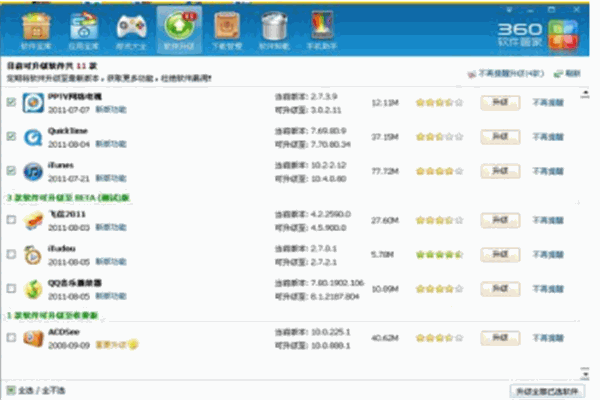This screenshot has width=600, height=400.
Task: Click the scrollbar up arrow
Action: (585, 94)
